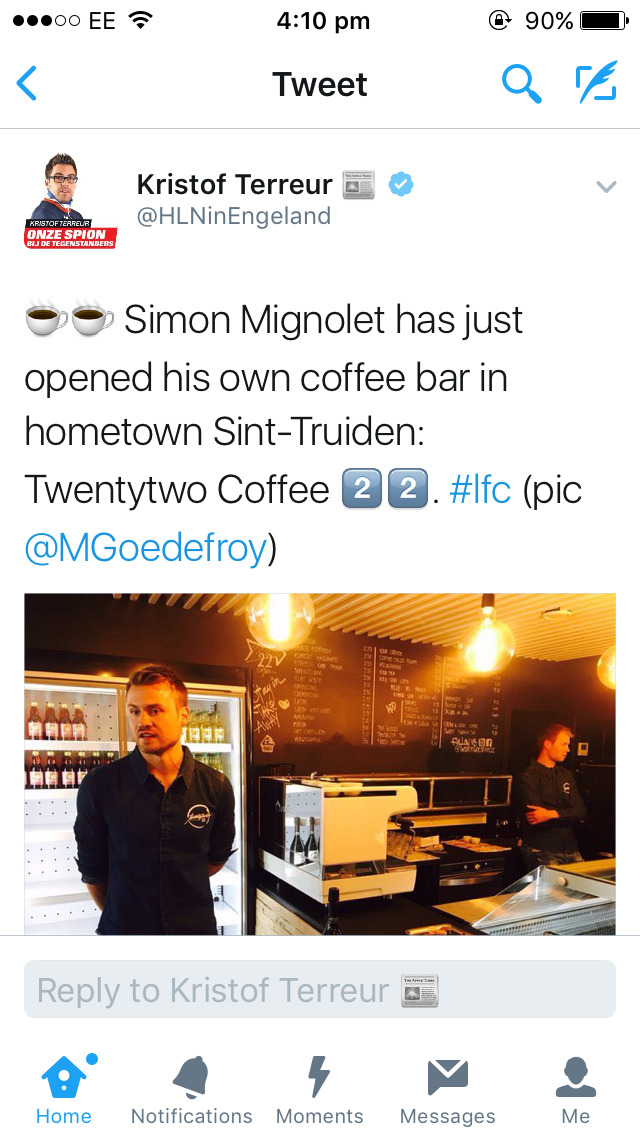Open Kristof Terreur's profile picture
The image size is (640, 1136).
pyautogui.click(x=70, y=201)
